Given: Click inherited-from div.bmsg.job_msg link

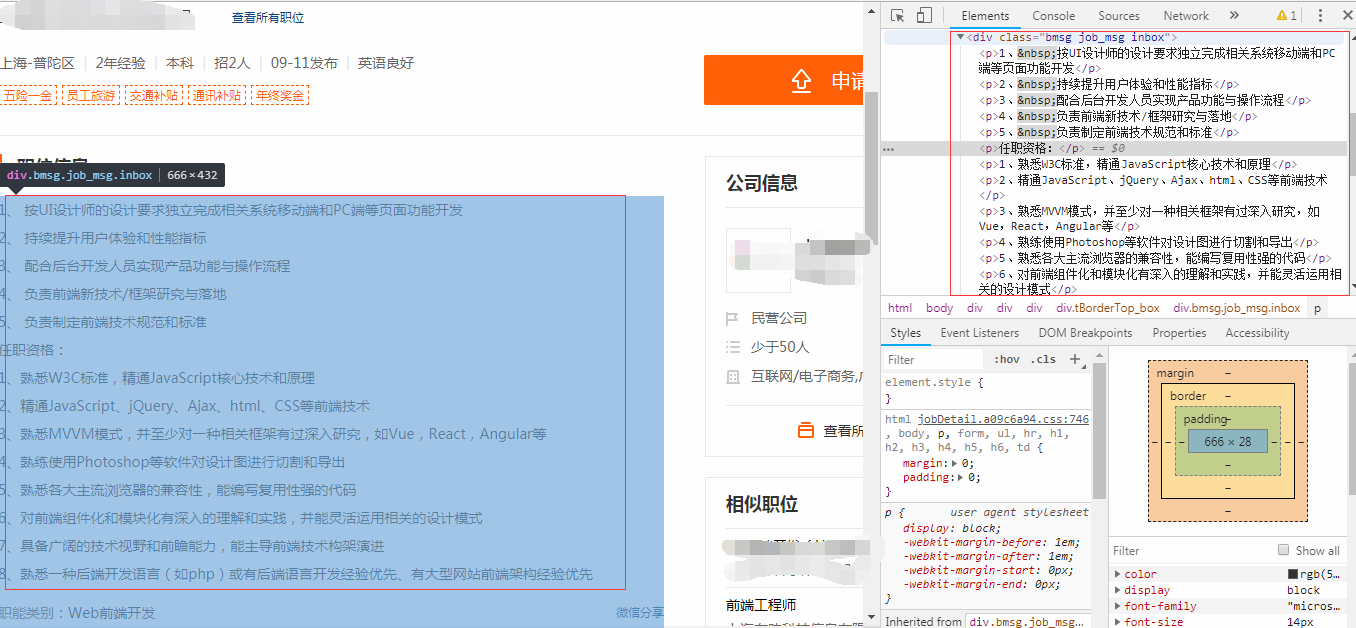Looking at the screenshot, I should point(1026,622).
